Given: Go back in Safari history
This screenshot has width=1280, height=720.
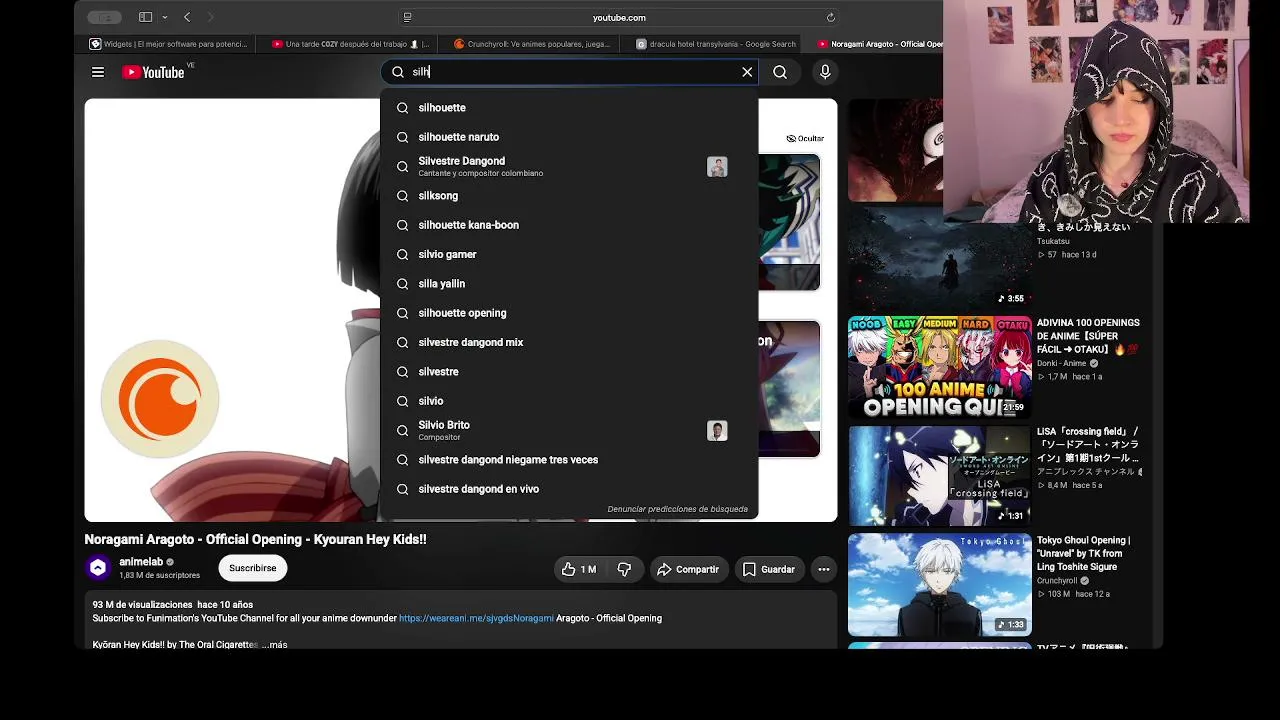Looking at the screenshot, I should coord(187,17).
